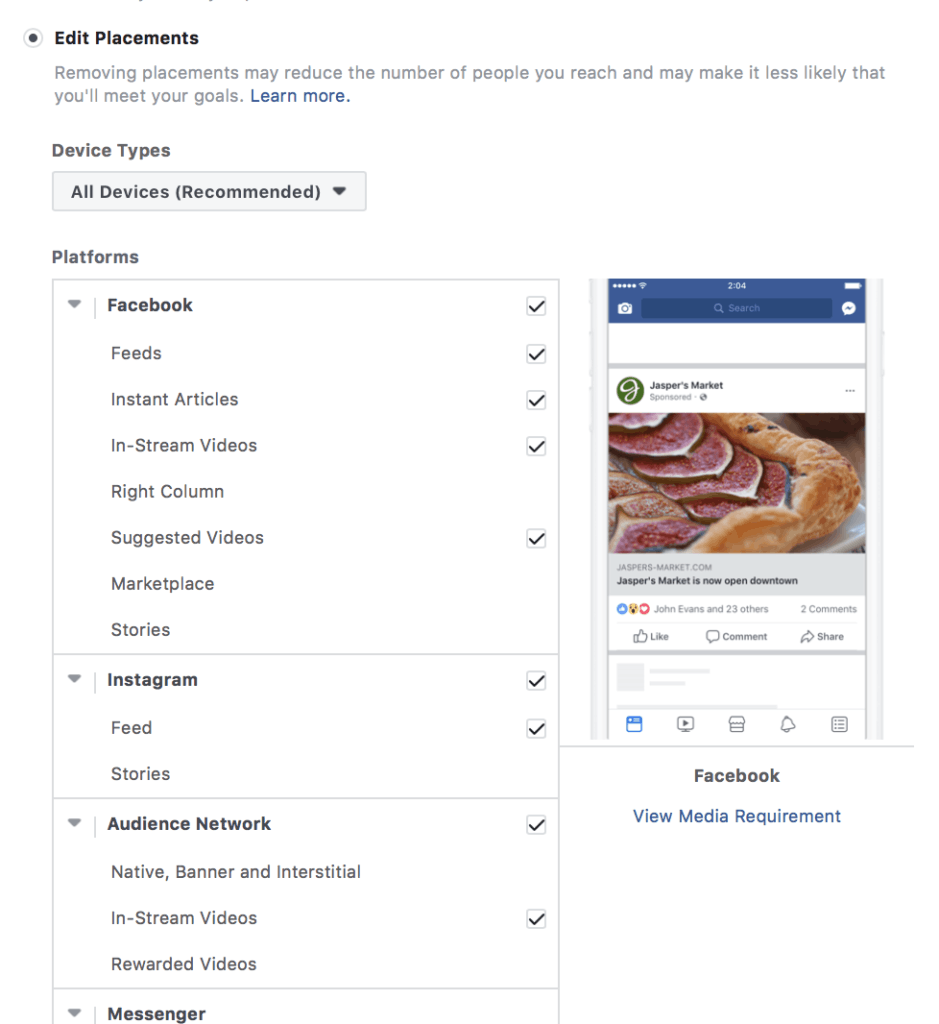Select the Edit Placements radio button
This screenshot has width=939, height=1024.
[x=33, y=38]
